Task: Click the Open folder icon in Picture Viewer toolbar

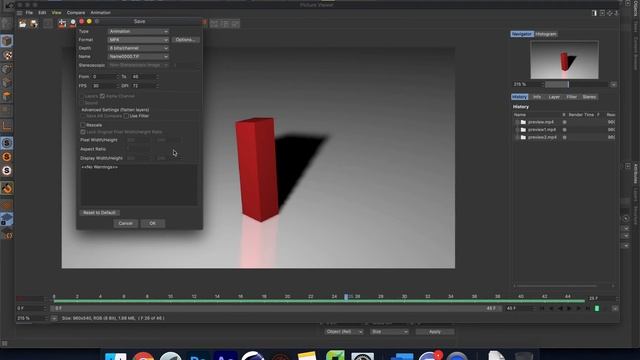Action: pos(22,24)
